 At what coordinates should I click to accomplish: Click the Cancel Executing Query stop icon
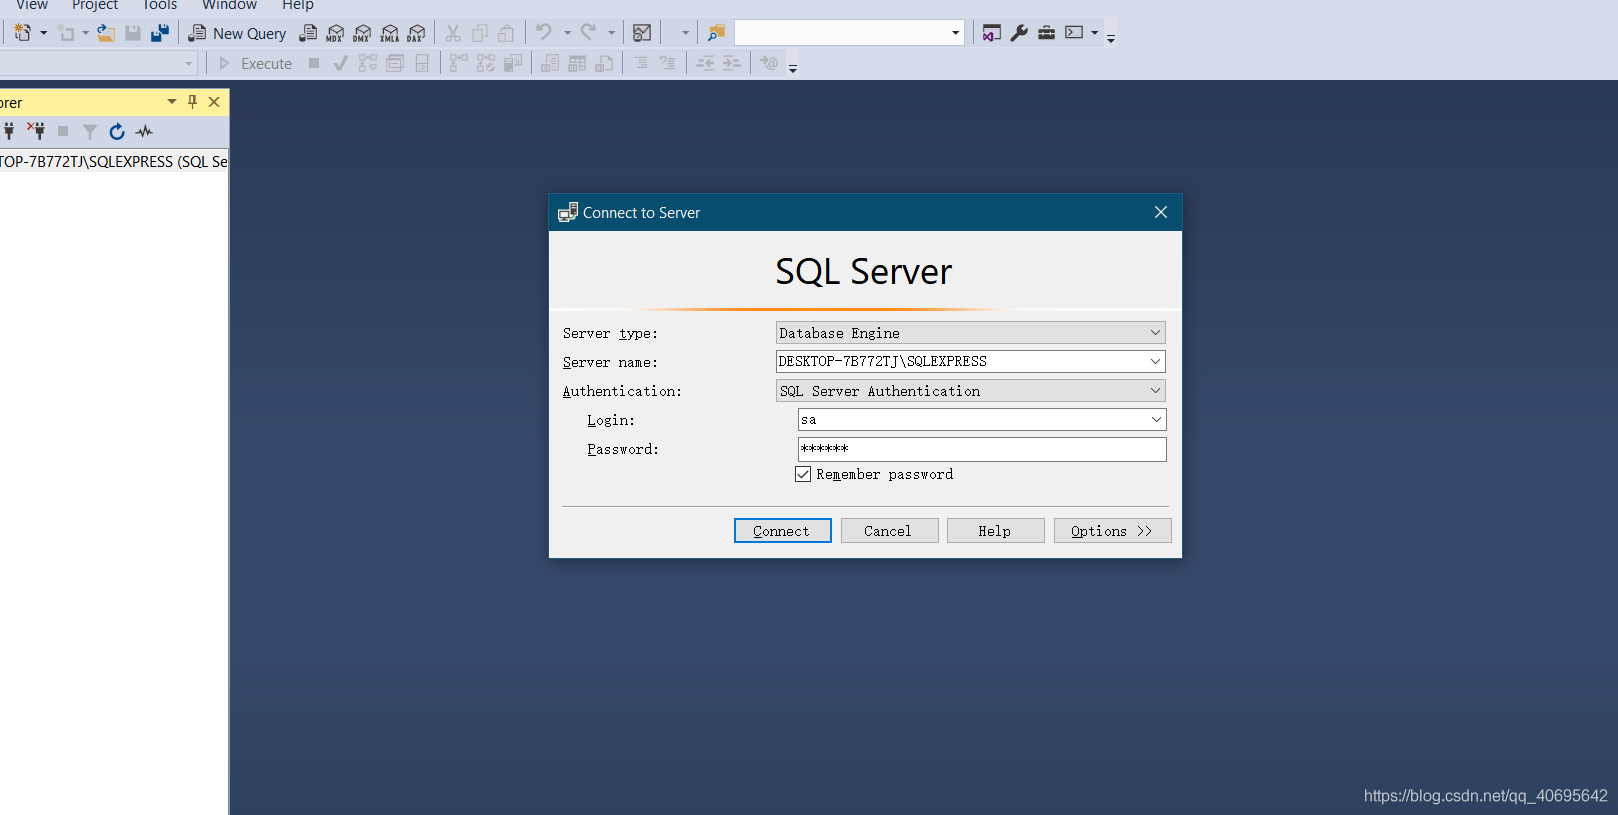point(314,63)
